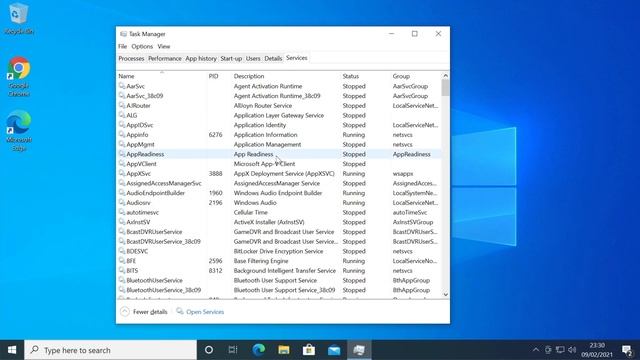Click the service icon beside BFE
The height and width of the screenshot is (360, 640).
coord(122,260)
